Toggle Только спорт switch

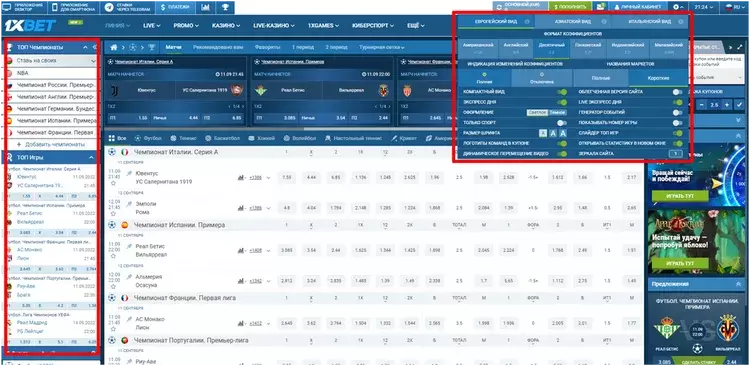click(x=562, y=123)
